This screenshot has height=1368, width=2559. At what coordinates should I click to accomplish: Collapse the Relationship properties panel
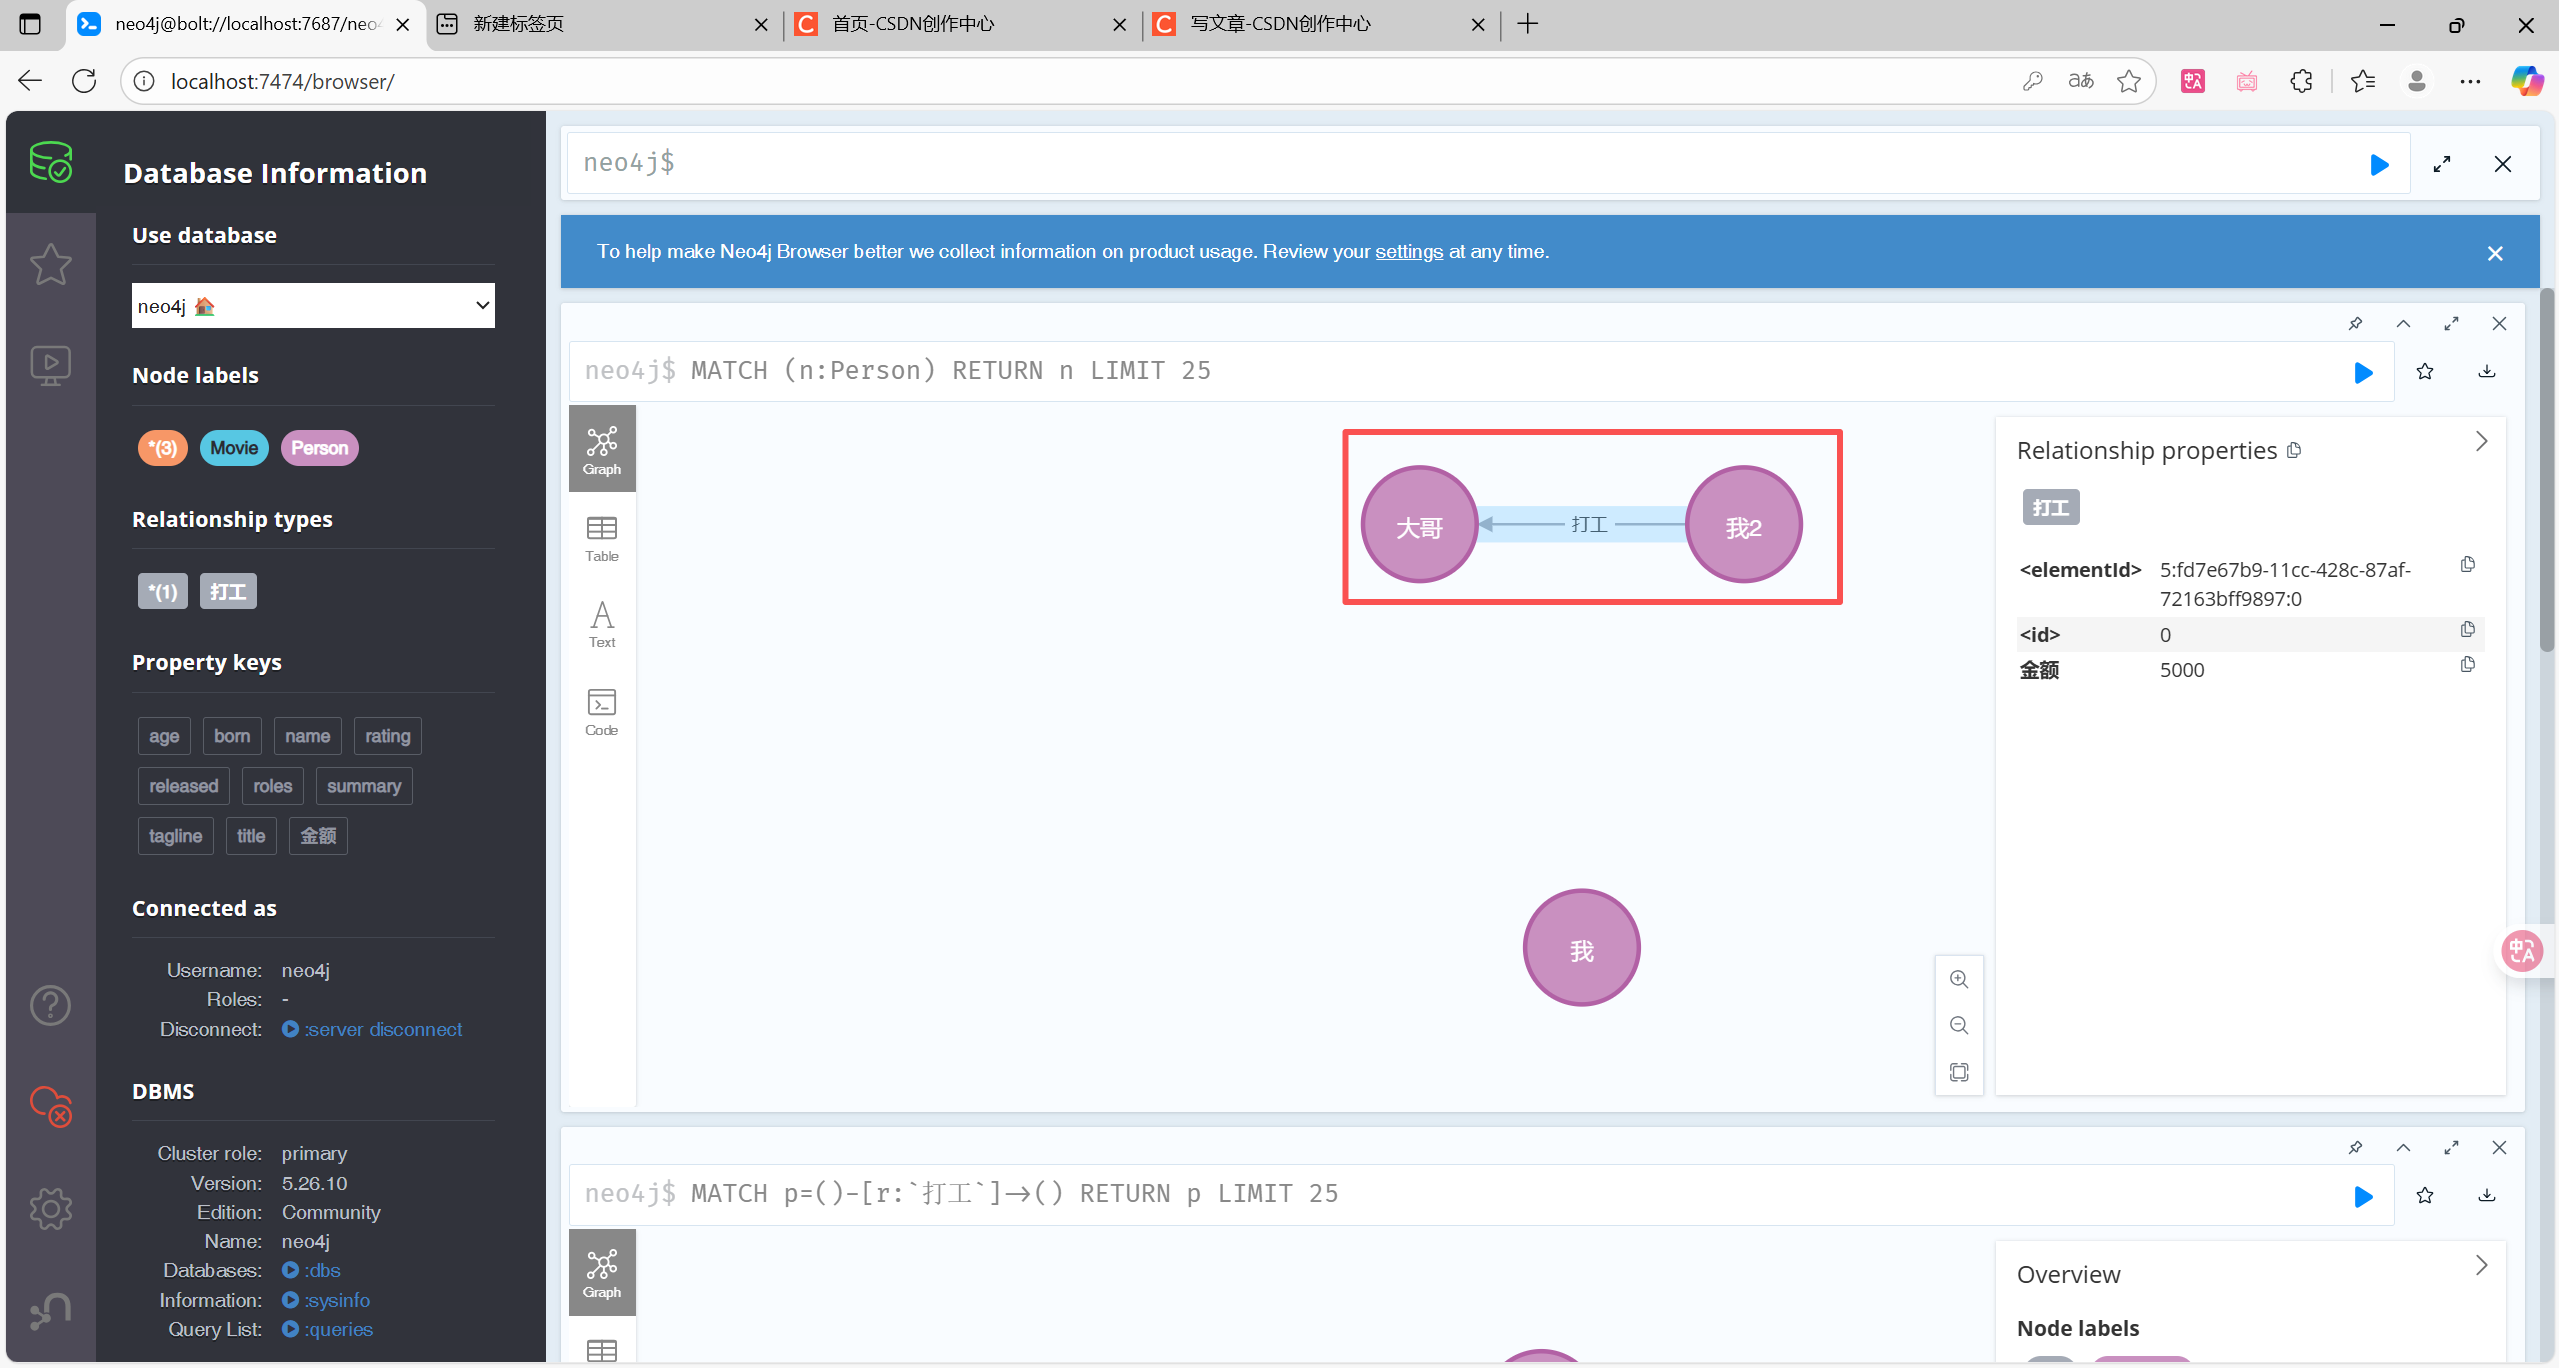pyautogui.click(x=2480, y=442)
